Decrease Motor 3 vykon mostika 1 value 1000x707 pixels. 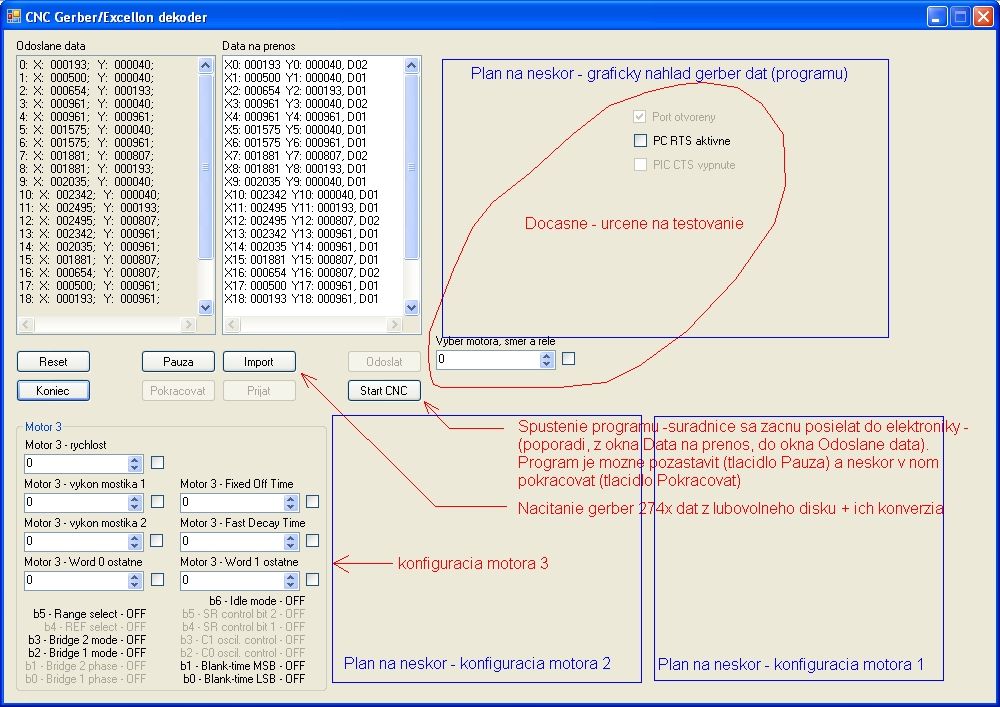136,506
